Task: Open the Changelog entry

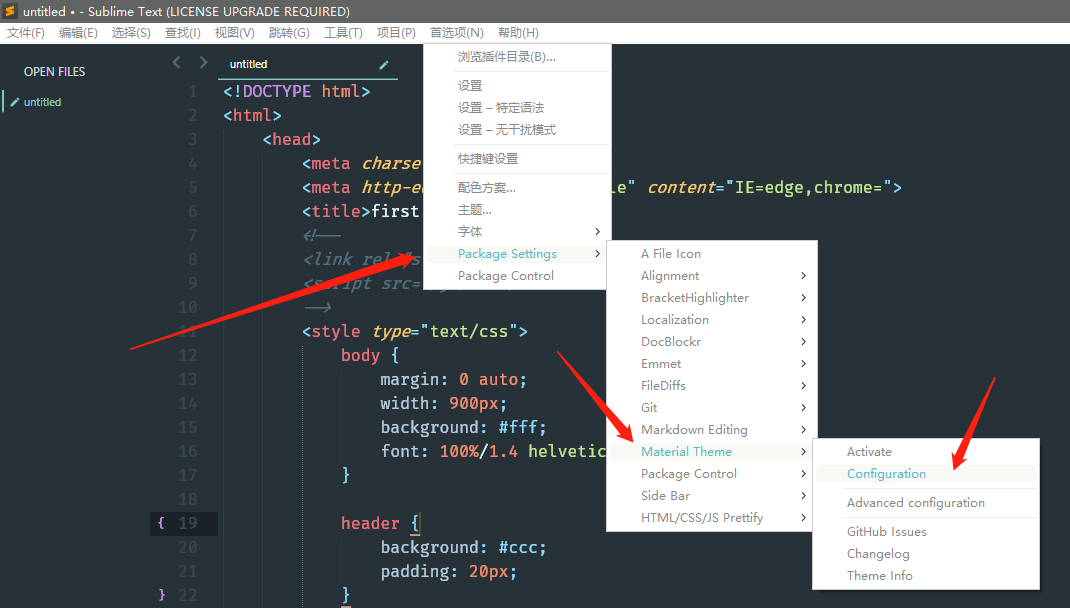Action: (x=881, y=553)
